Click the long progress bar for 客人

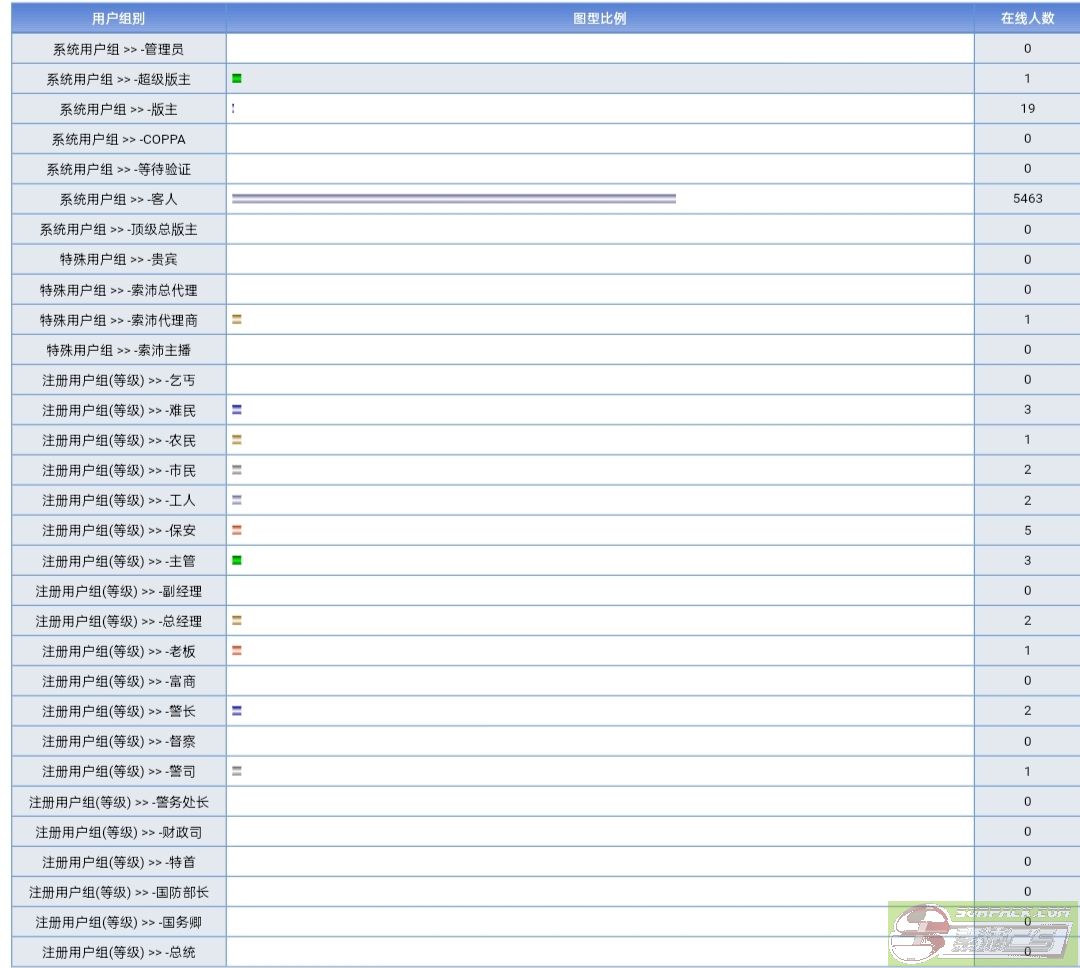coord(454,199)
